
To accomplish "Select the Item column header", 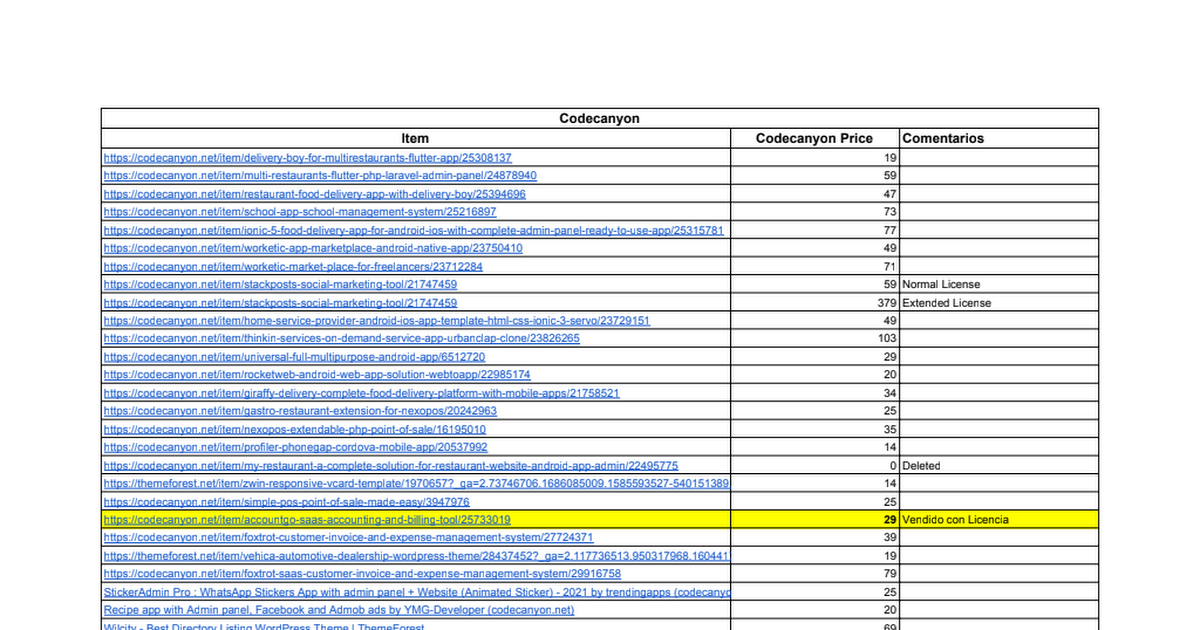I will (415, 138).
